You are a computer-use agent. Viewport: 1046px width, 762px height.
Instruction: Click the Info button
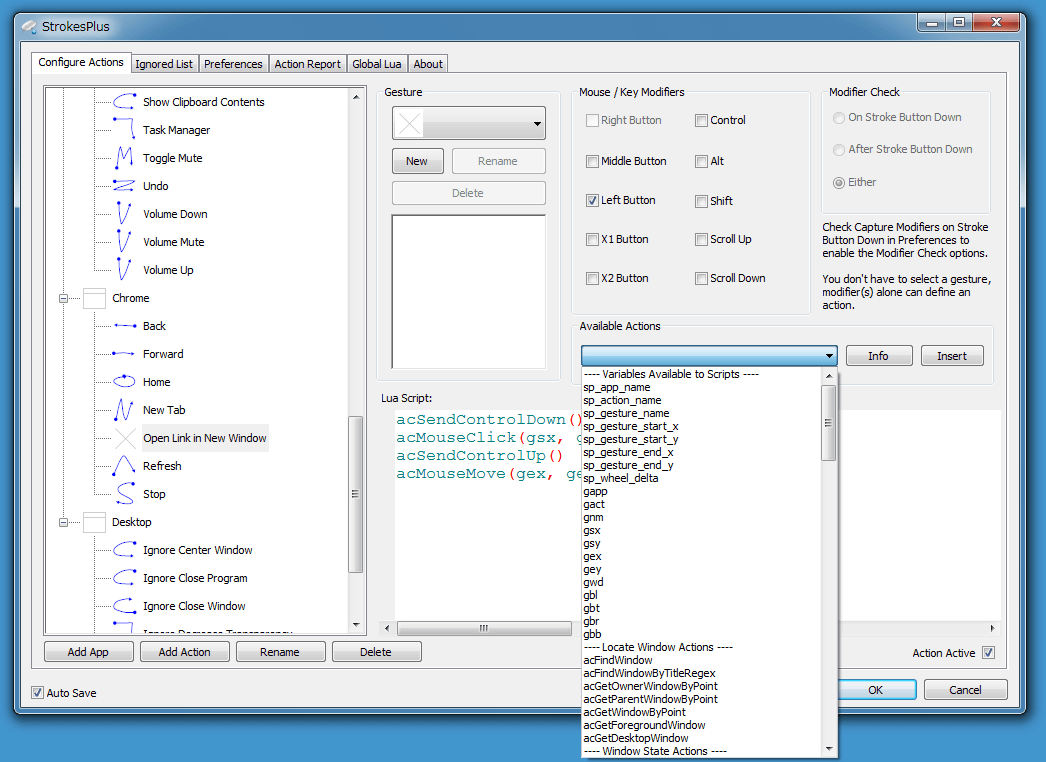[x=879, y=356]
